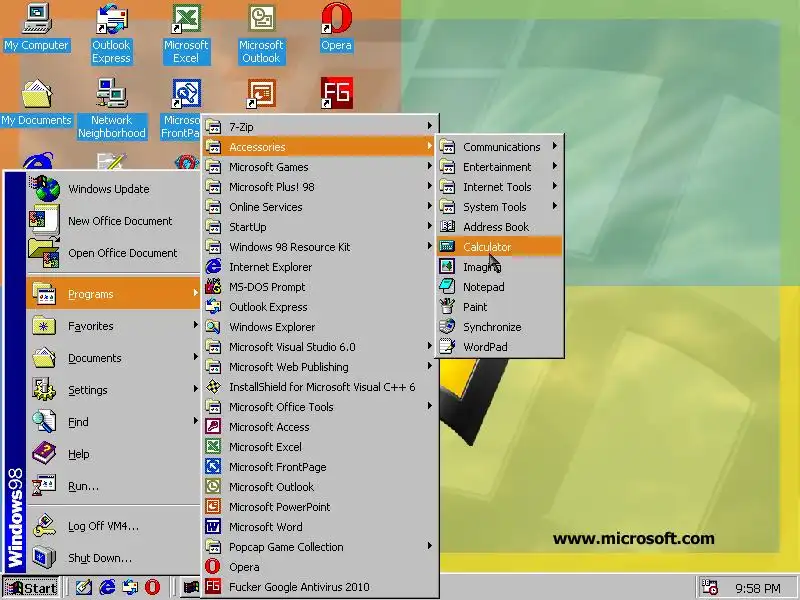Open My Computer desktop icon
This screenshot has height=600, width=800.
tap(36, 28)
